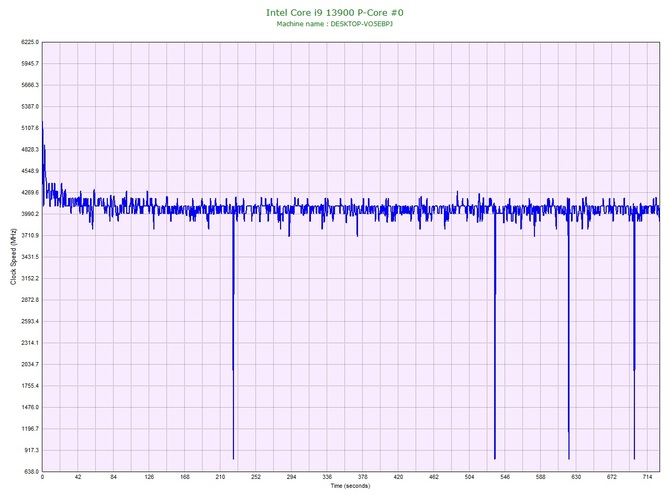Screen dimensions: 670x503
Task: Click the y-axis value '638.0'
Action: pos(31,472)
